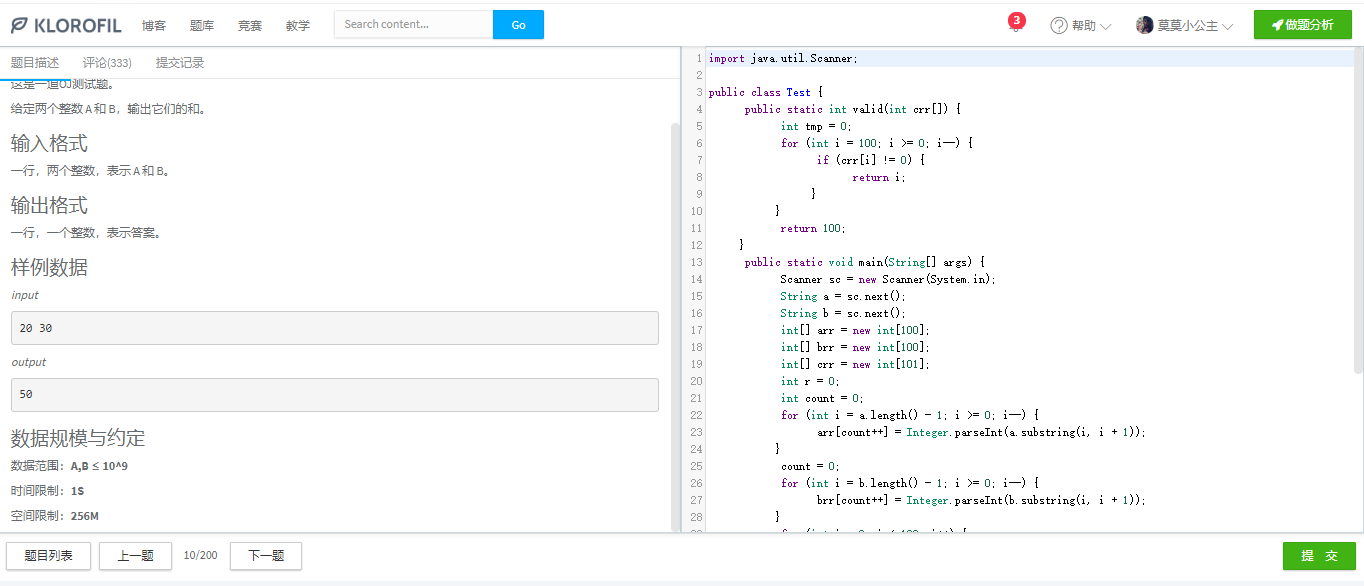Click the sample input box containing 20 30
Image resolution: width=1364 pixels, height=586 pixels.
[335, 328]
